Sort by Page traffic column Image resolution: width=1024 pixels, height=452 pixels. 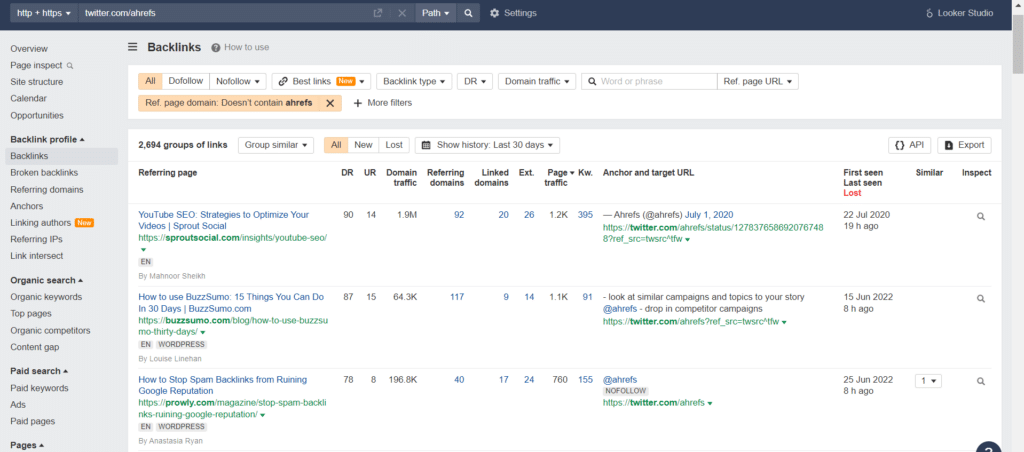click(x=560, y=178)
